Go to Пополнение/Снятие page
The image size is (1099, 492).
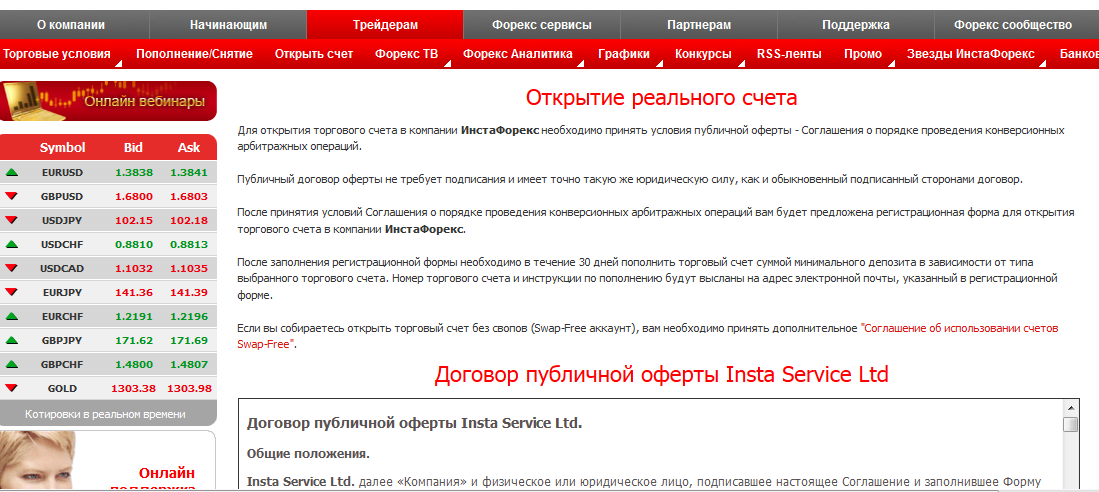coord(194,54)
